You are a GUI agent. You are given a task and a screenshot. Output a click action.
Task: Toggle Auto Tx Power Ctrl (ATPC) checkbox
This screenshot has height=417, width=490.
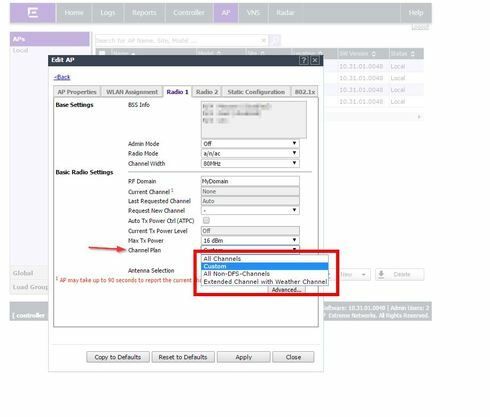pyautogui.click(x=206, y=220)
